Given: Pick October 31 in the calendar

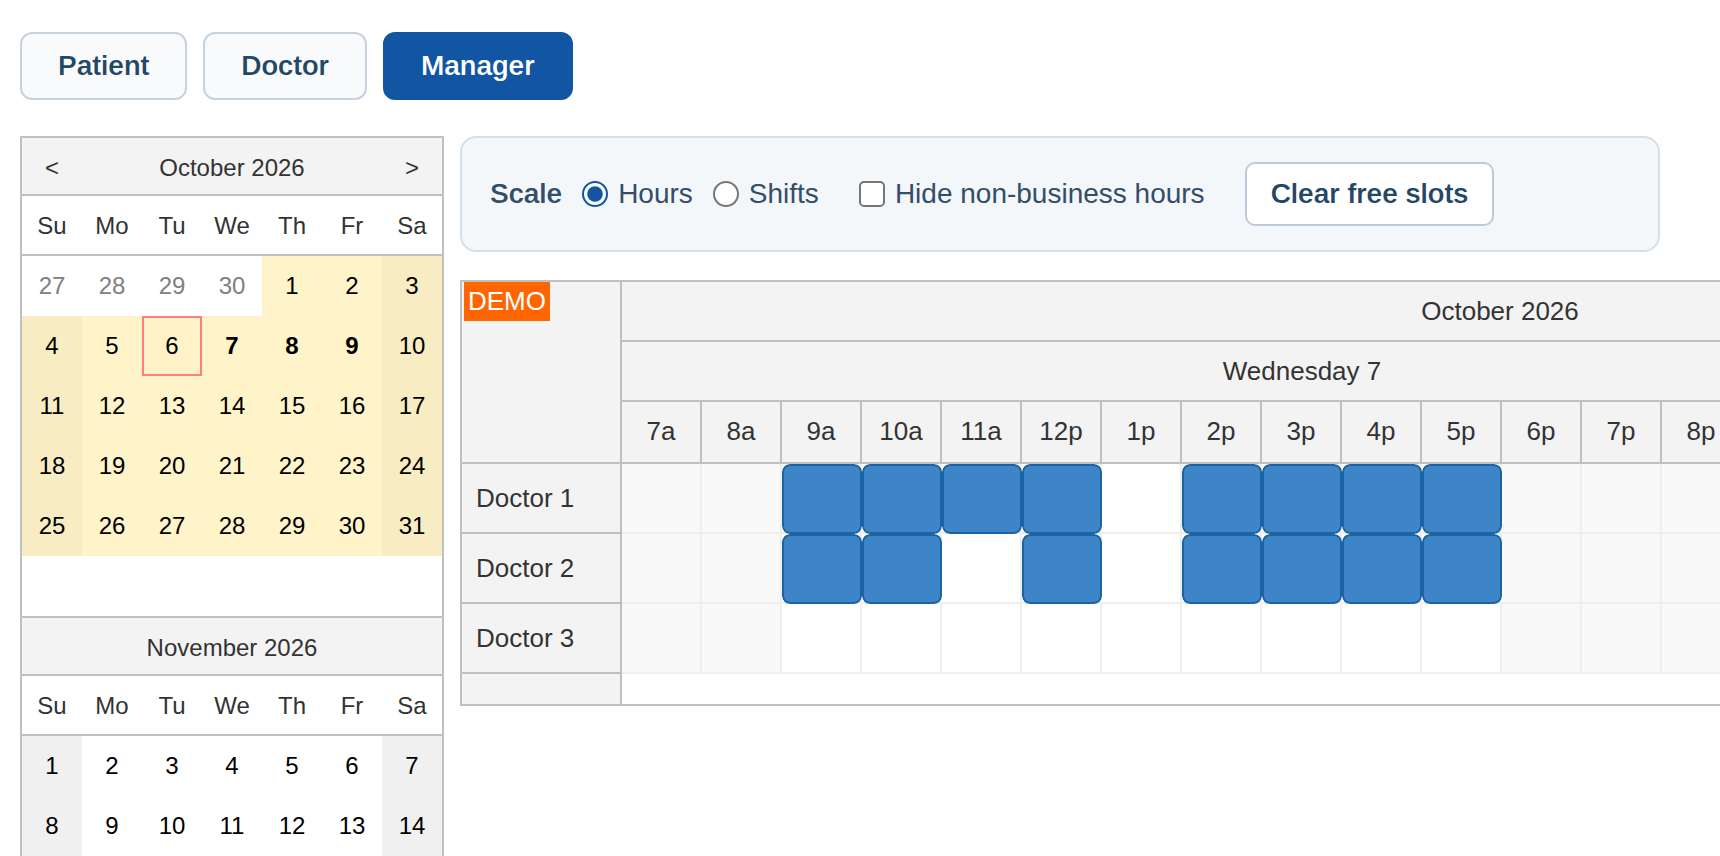Looking at the screenshot, I should pyautogui.click(x=412, y=526).
